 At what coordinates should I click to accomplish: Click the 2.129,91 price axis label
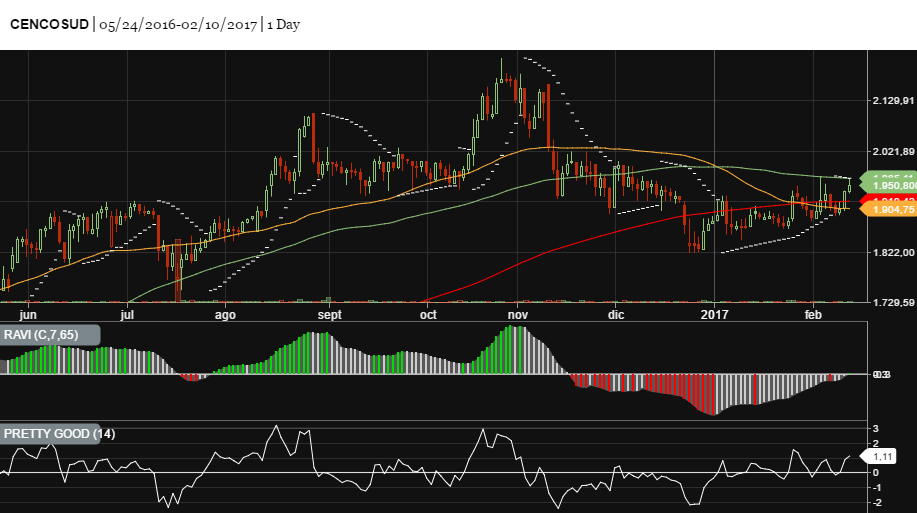coord(893,101)
